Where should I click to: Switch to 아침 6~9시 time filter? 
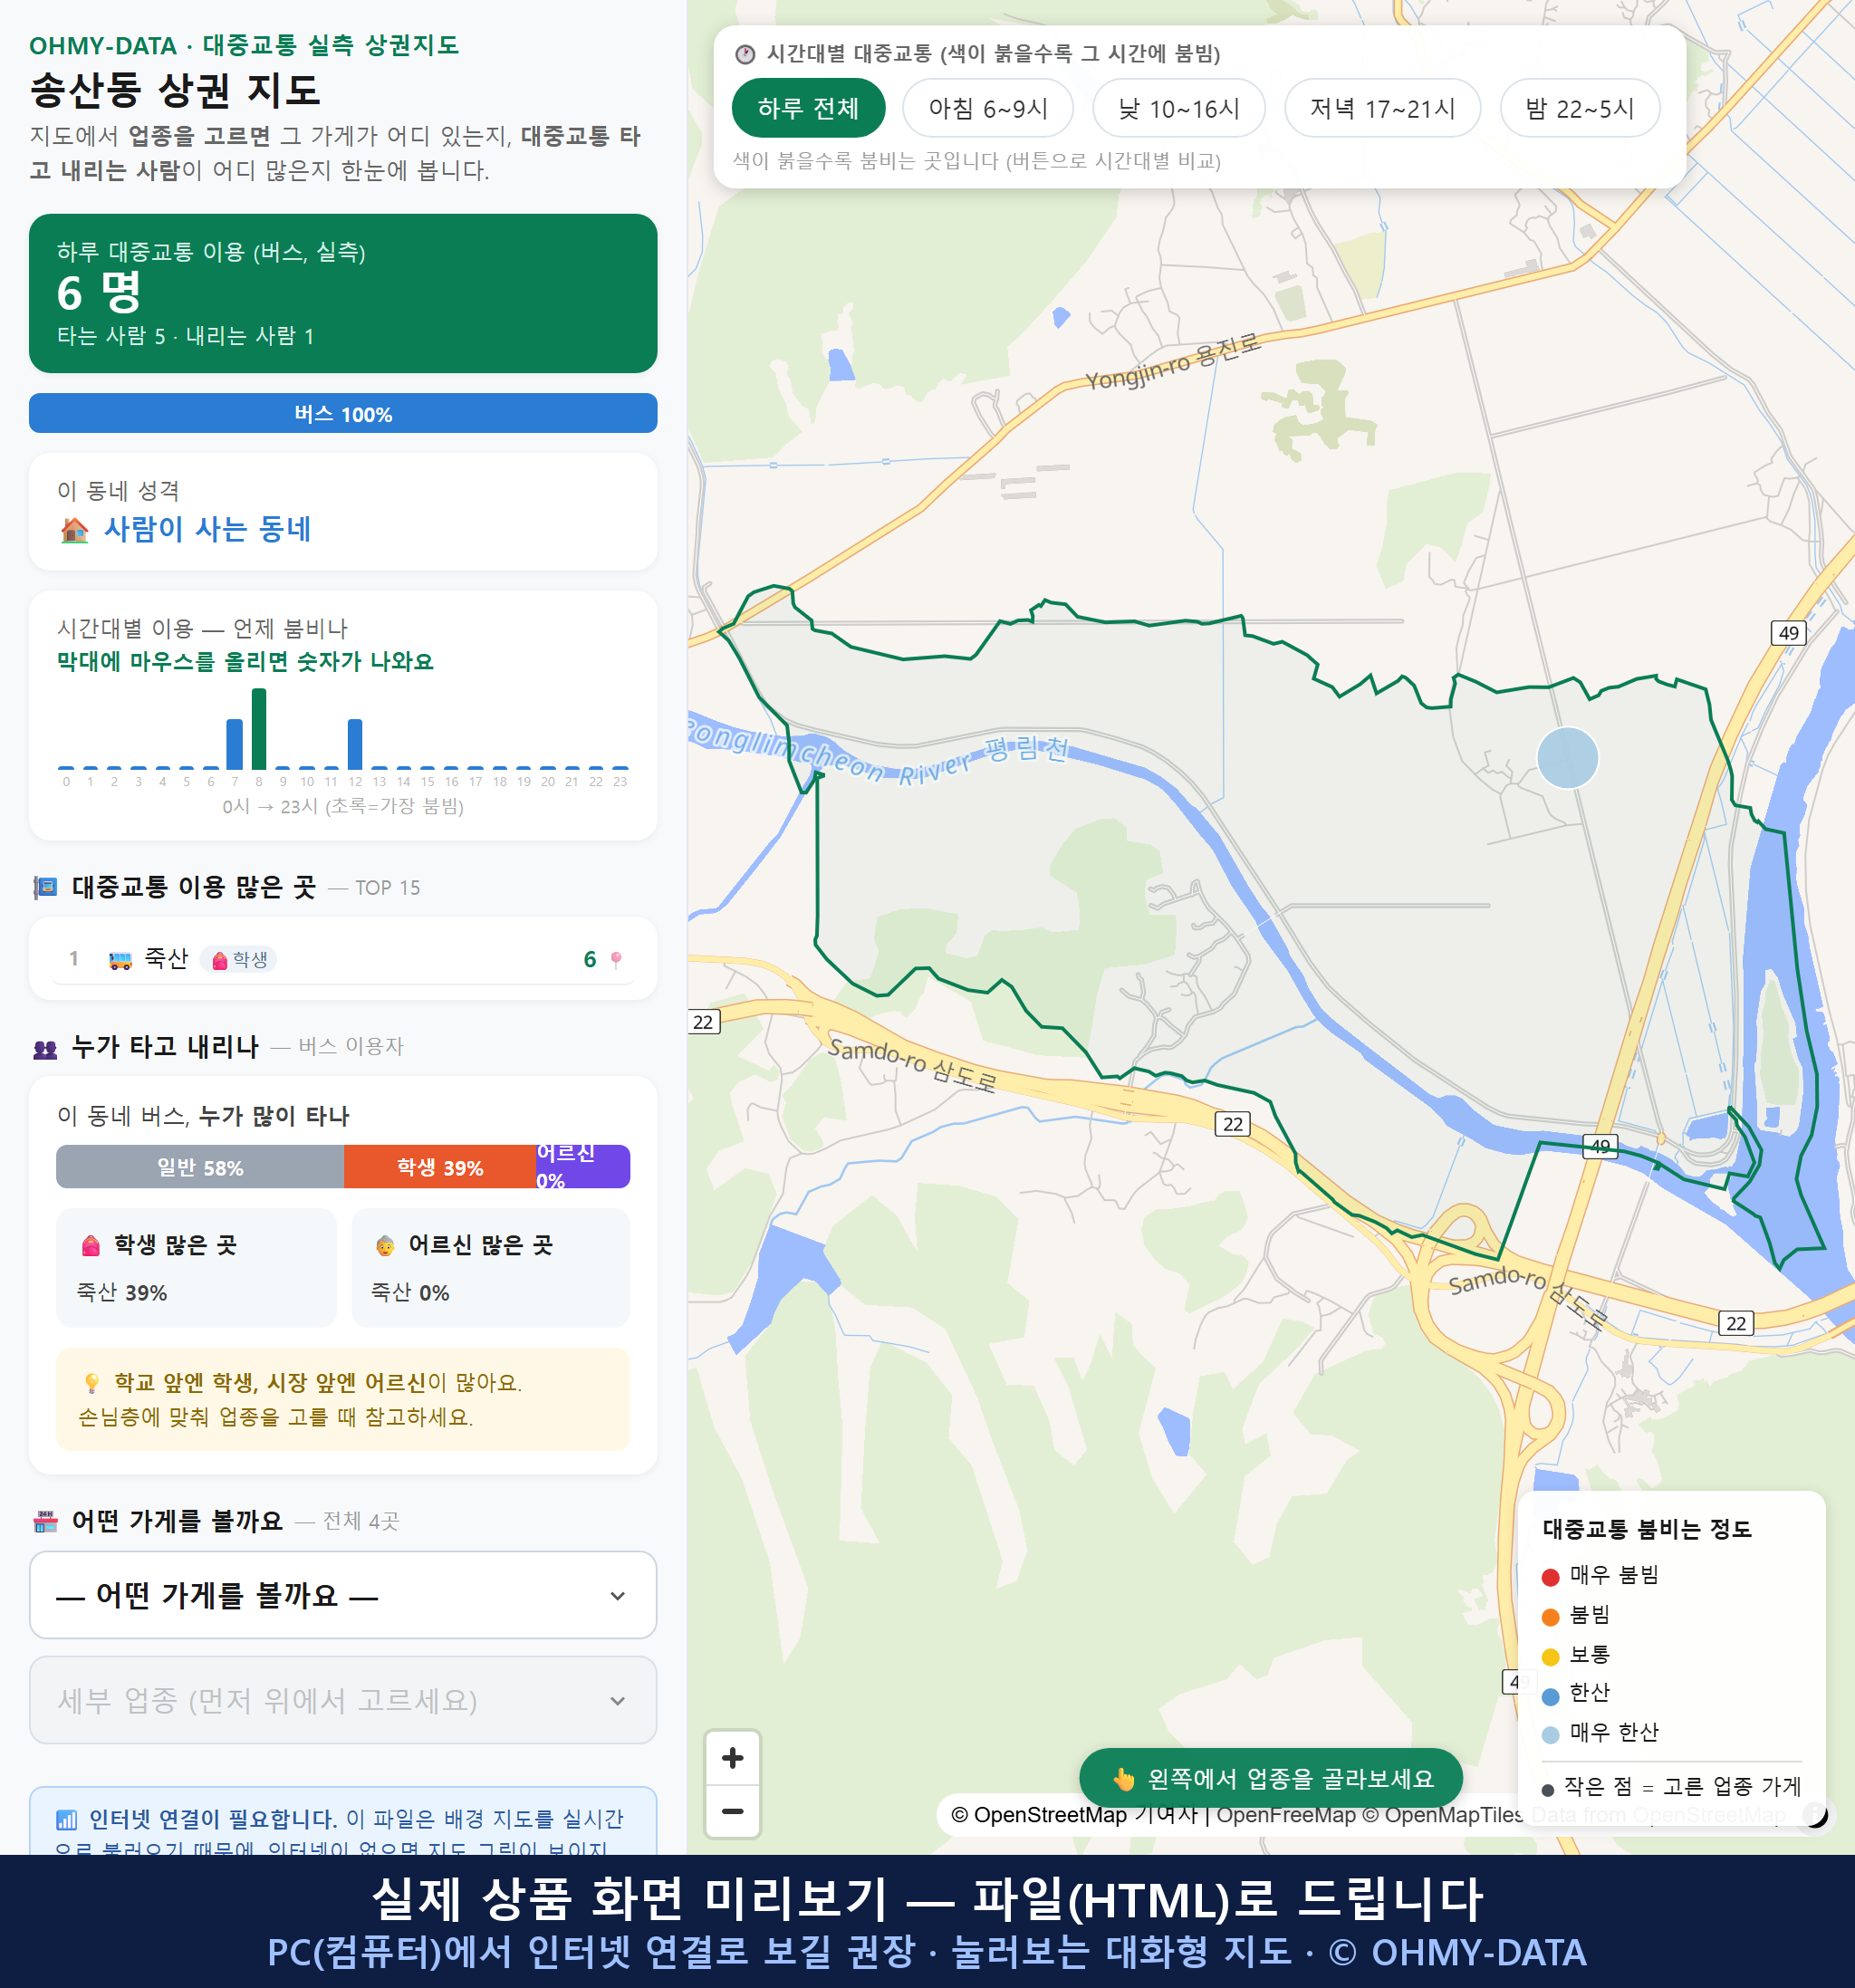(987, 108)
